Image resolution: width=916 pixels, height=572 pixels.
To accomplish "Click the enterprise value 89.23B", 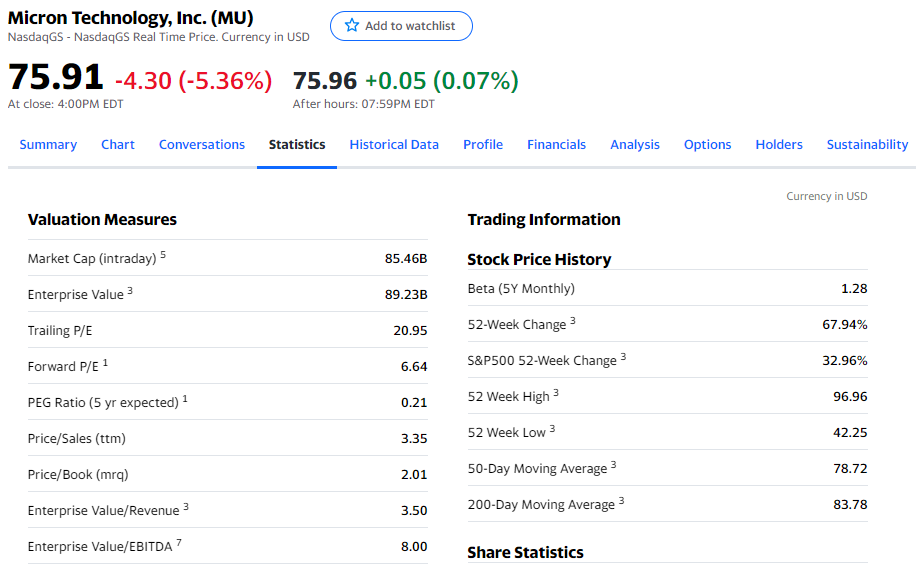I will pos(406,294).
